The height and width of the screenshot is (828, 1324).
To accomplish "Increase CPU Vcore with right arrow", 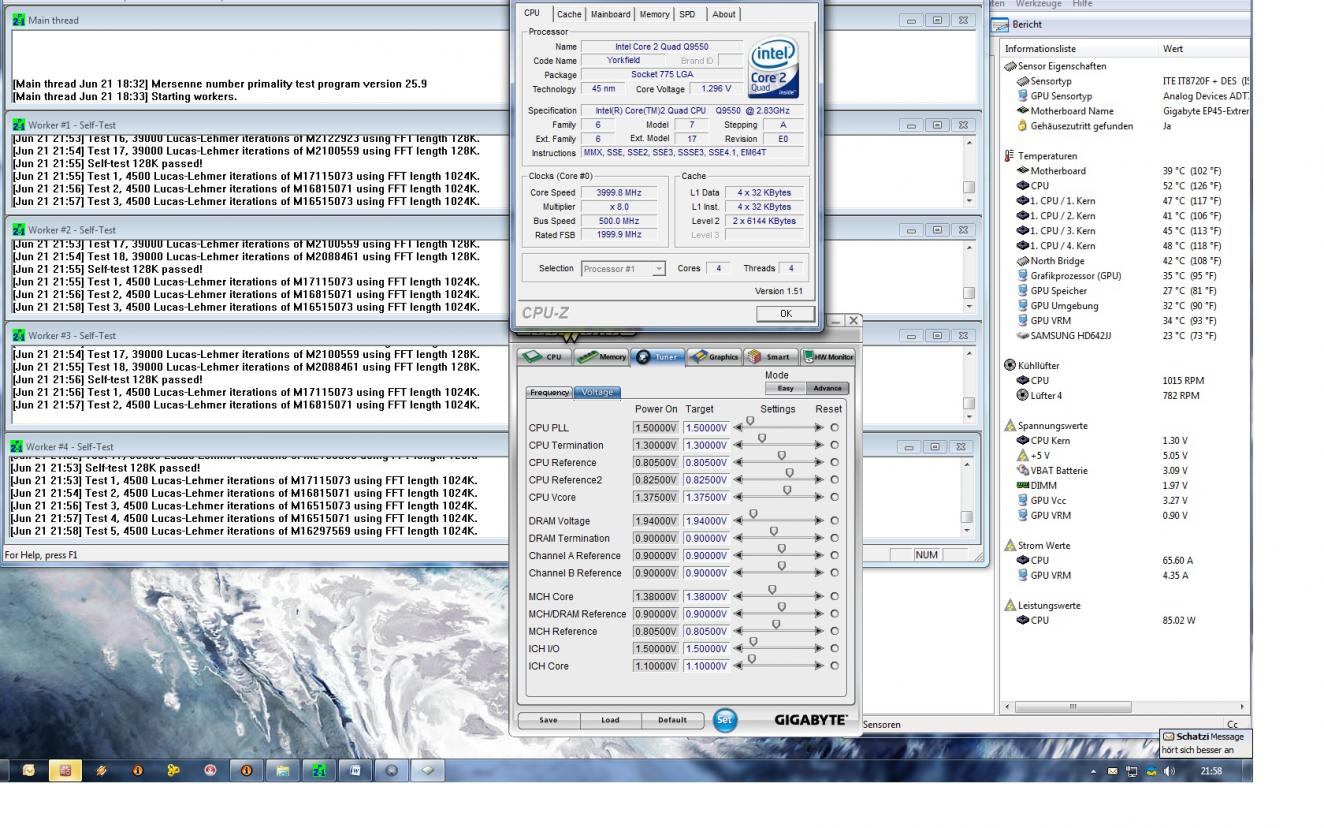I will click(x=819, y=497).
